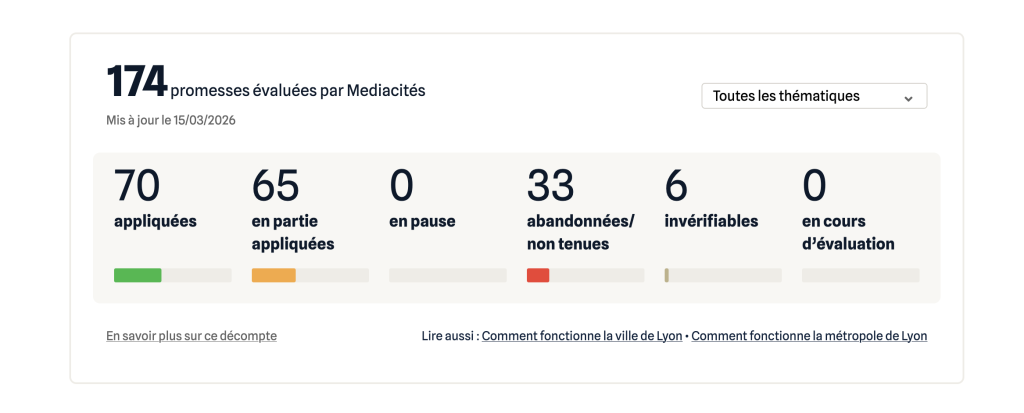
Task: Open 'En savoir plus sur ce décompte' link
Action: tap(191, 336)
